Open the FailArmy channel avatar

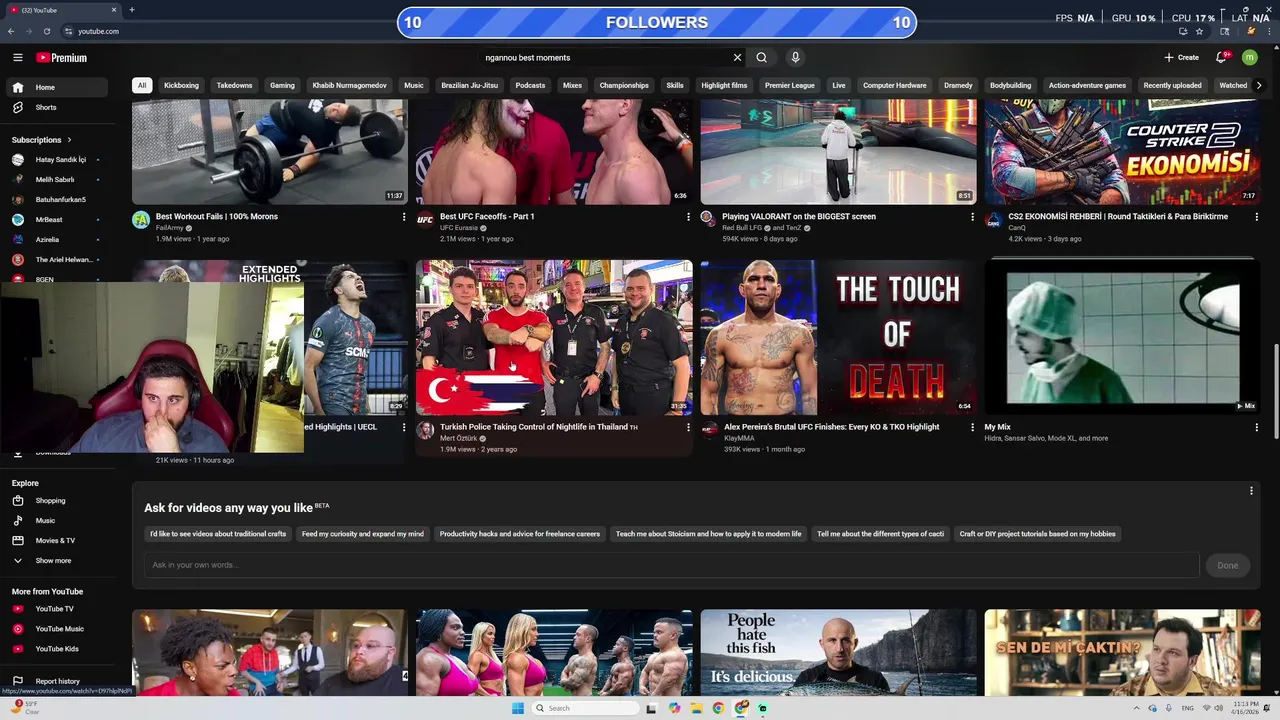[x=141, y=220]
